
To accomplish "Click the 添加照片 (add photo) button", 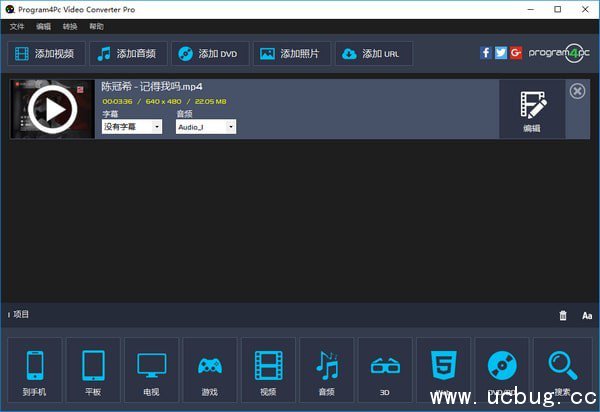I will [292, 54].
